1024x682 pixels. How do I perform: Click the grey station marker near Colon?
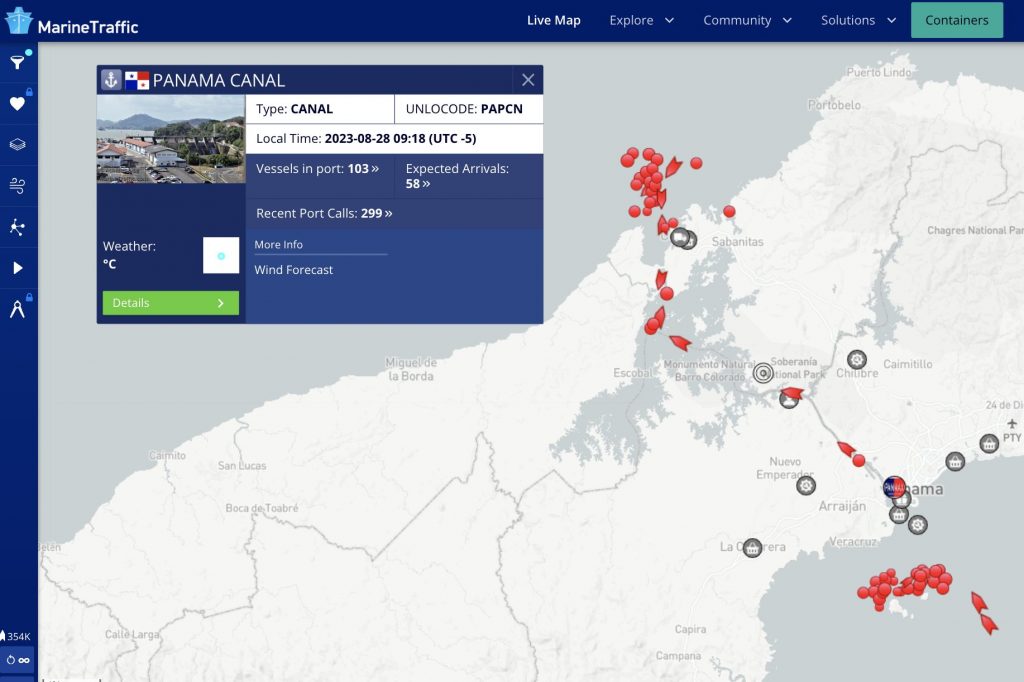pyautogui.click(x=680, y=238)
